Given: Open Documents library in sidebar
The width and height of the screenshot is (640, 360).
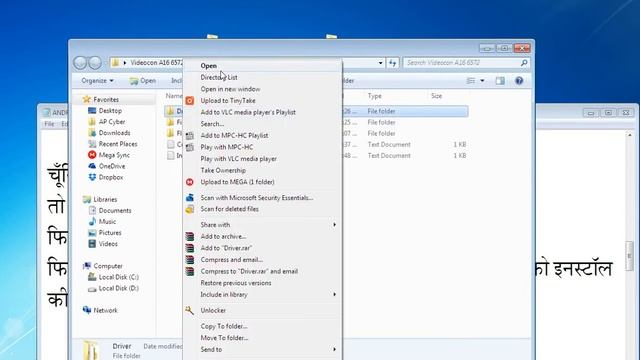Looking at the screenshot, I should [115, 211].
